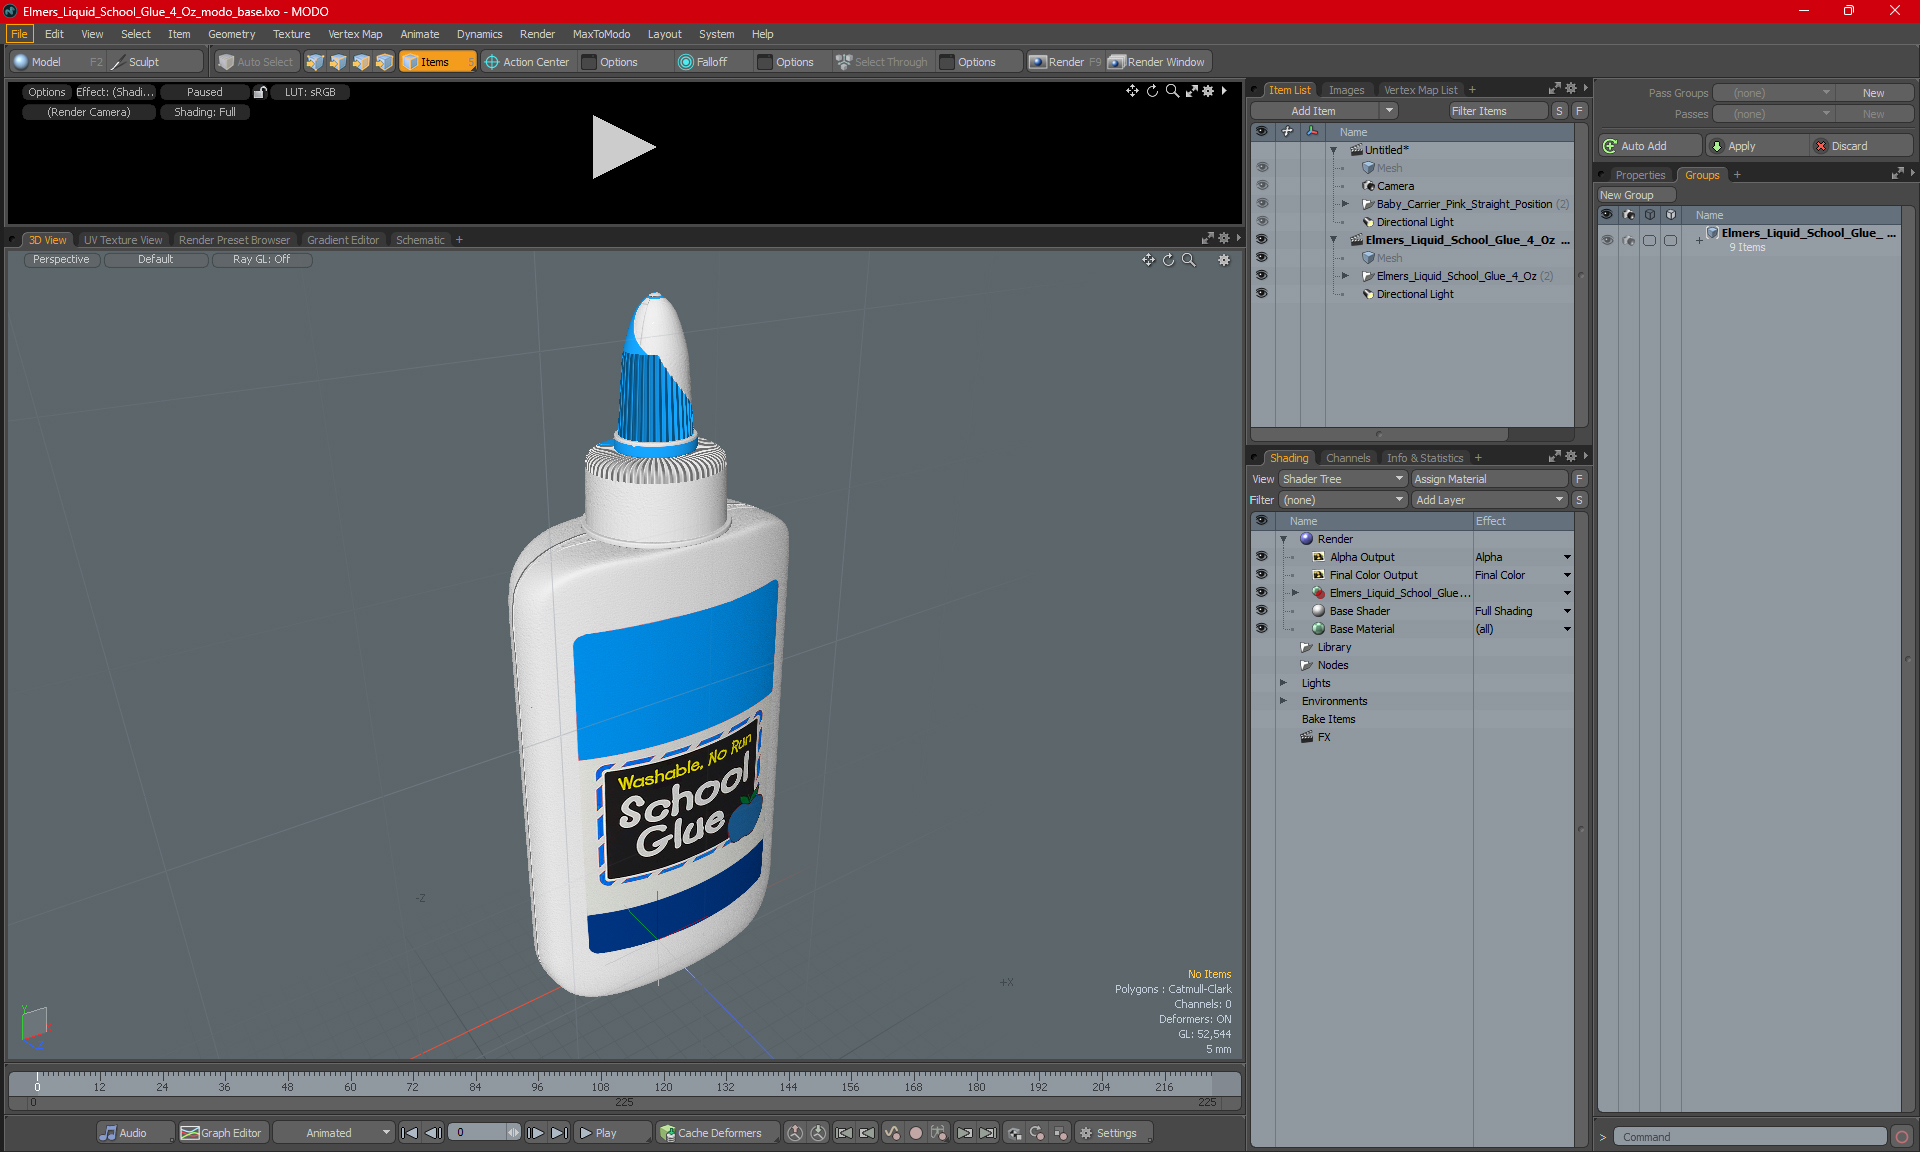Go to first frame of the timeline
Viewport: 1920px width, 1152px height.
point(409,1133)
